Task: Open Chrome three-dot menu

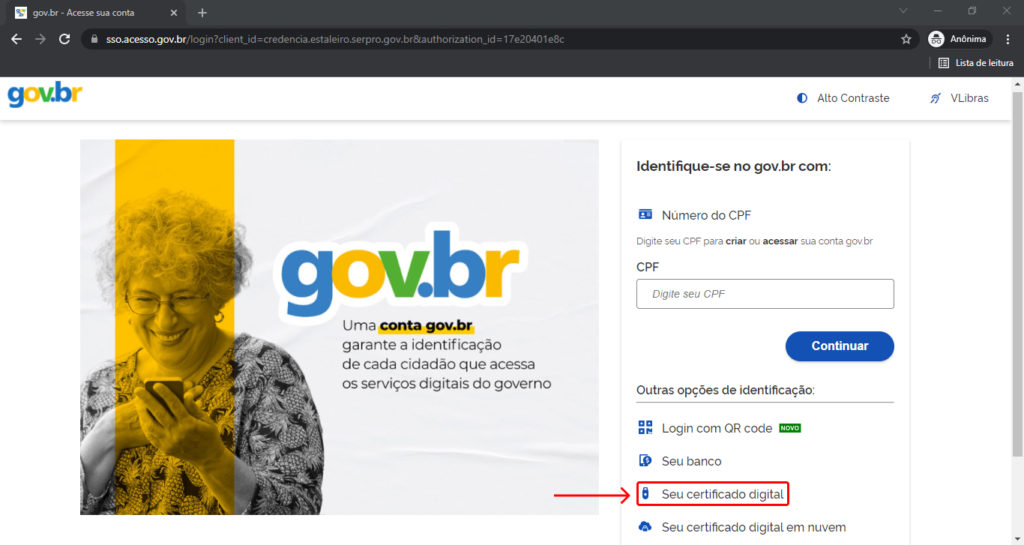Action: (x=1008, y=39)
